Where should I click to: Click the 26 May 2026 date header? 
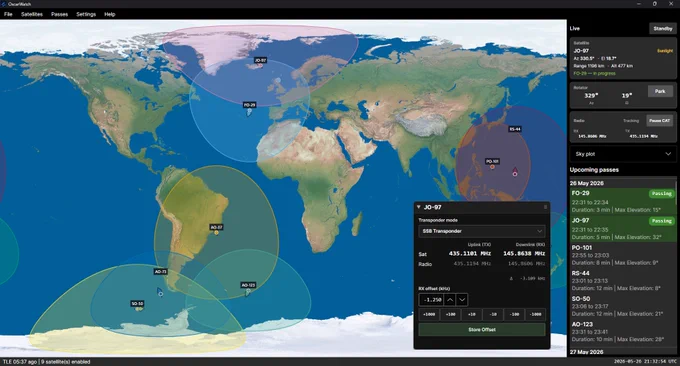(x=587, y=183)
